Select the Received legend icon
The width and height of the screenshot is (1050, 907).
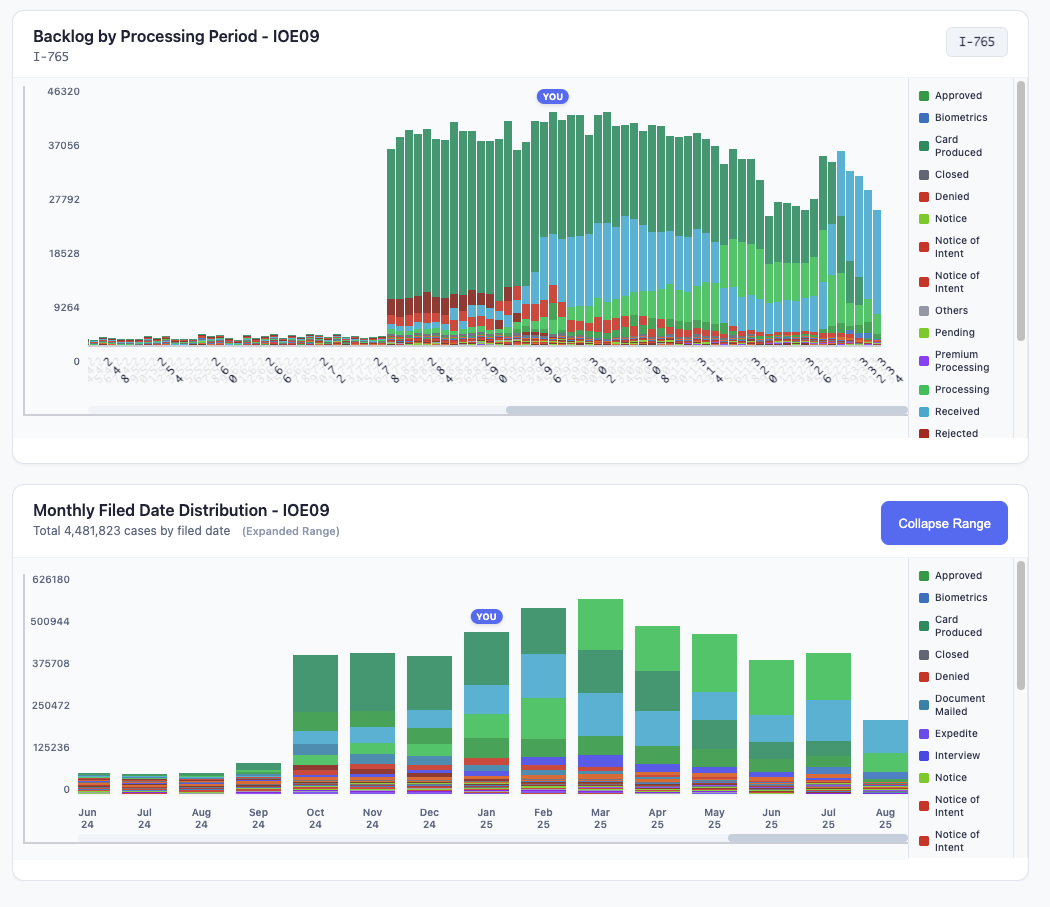click(x=922, y=411)
